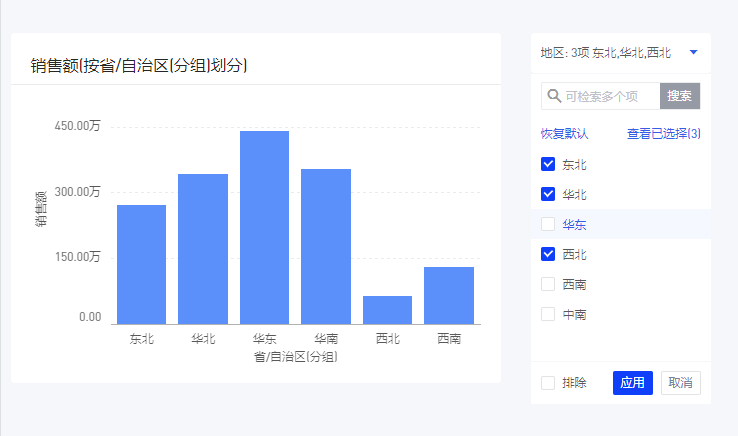
Task: Click the 搜索 search button
Action: click(680, 96)
